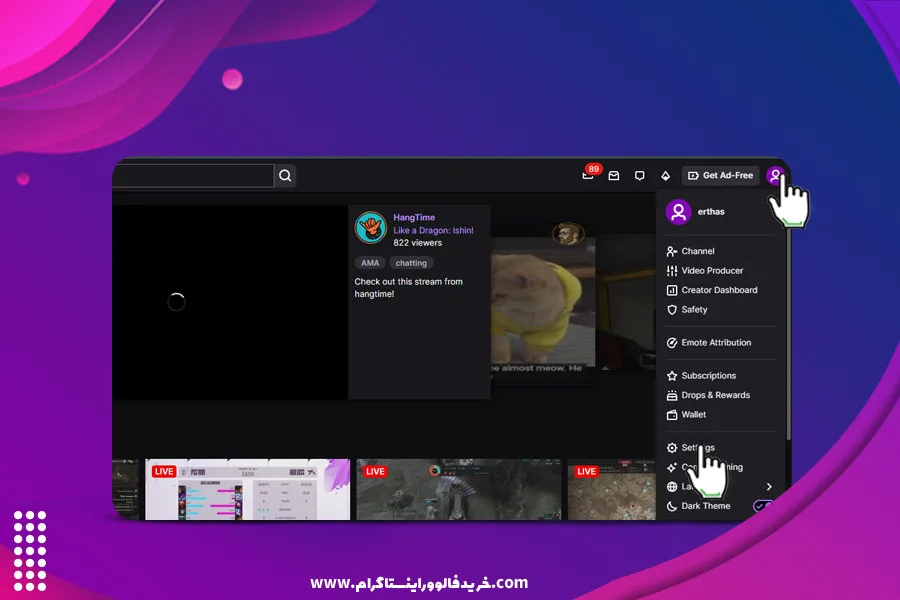900x600 pixels.
Task: Click the Dark Theme moon icon
Action: tap(672, 506)
